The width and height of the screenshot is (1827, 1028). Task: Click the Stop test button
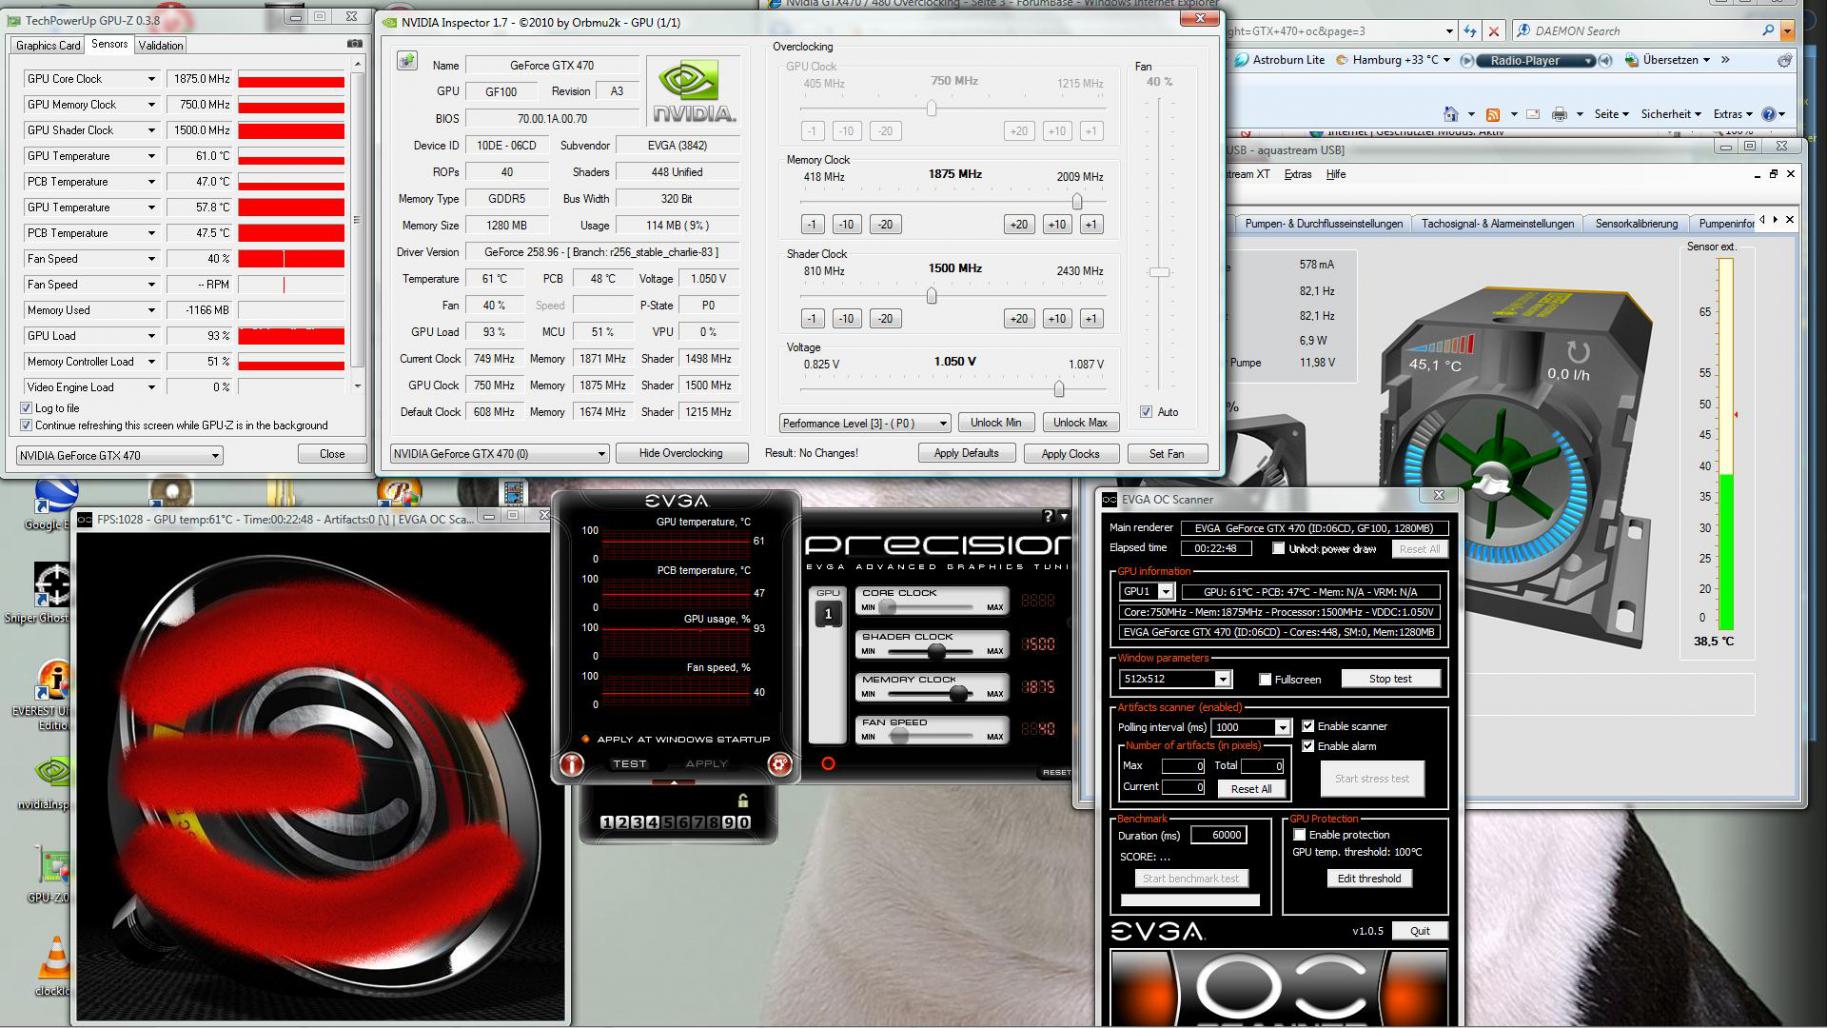(x=1390, y=679)
